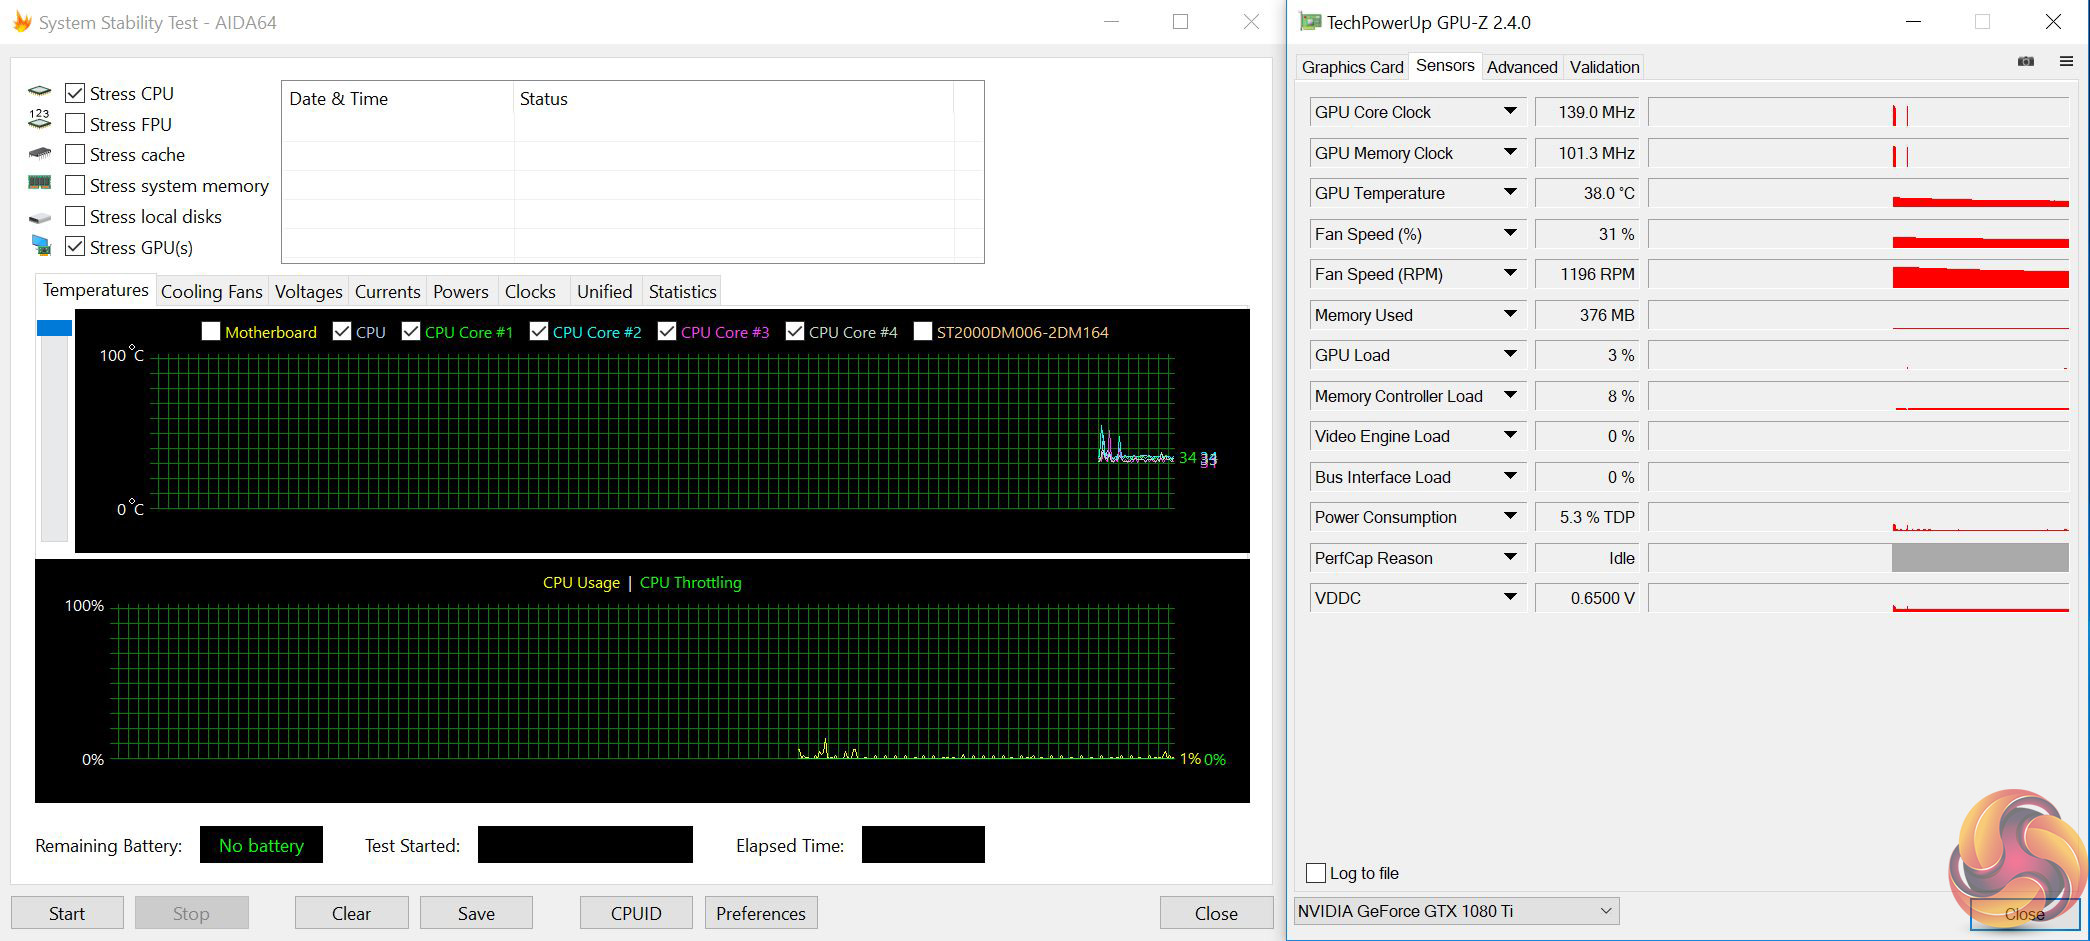
Task: Enable Stress system memory checkbox
Action: tap(74, 185)
